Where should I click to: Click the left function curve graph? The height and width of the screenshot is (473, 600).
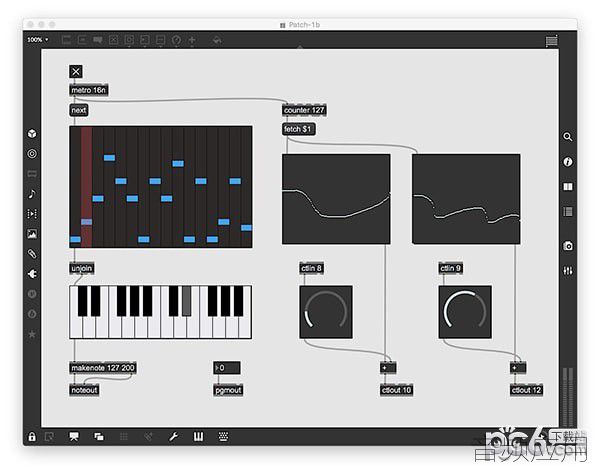tap(336, 199)
